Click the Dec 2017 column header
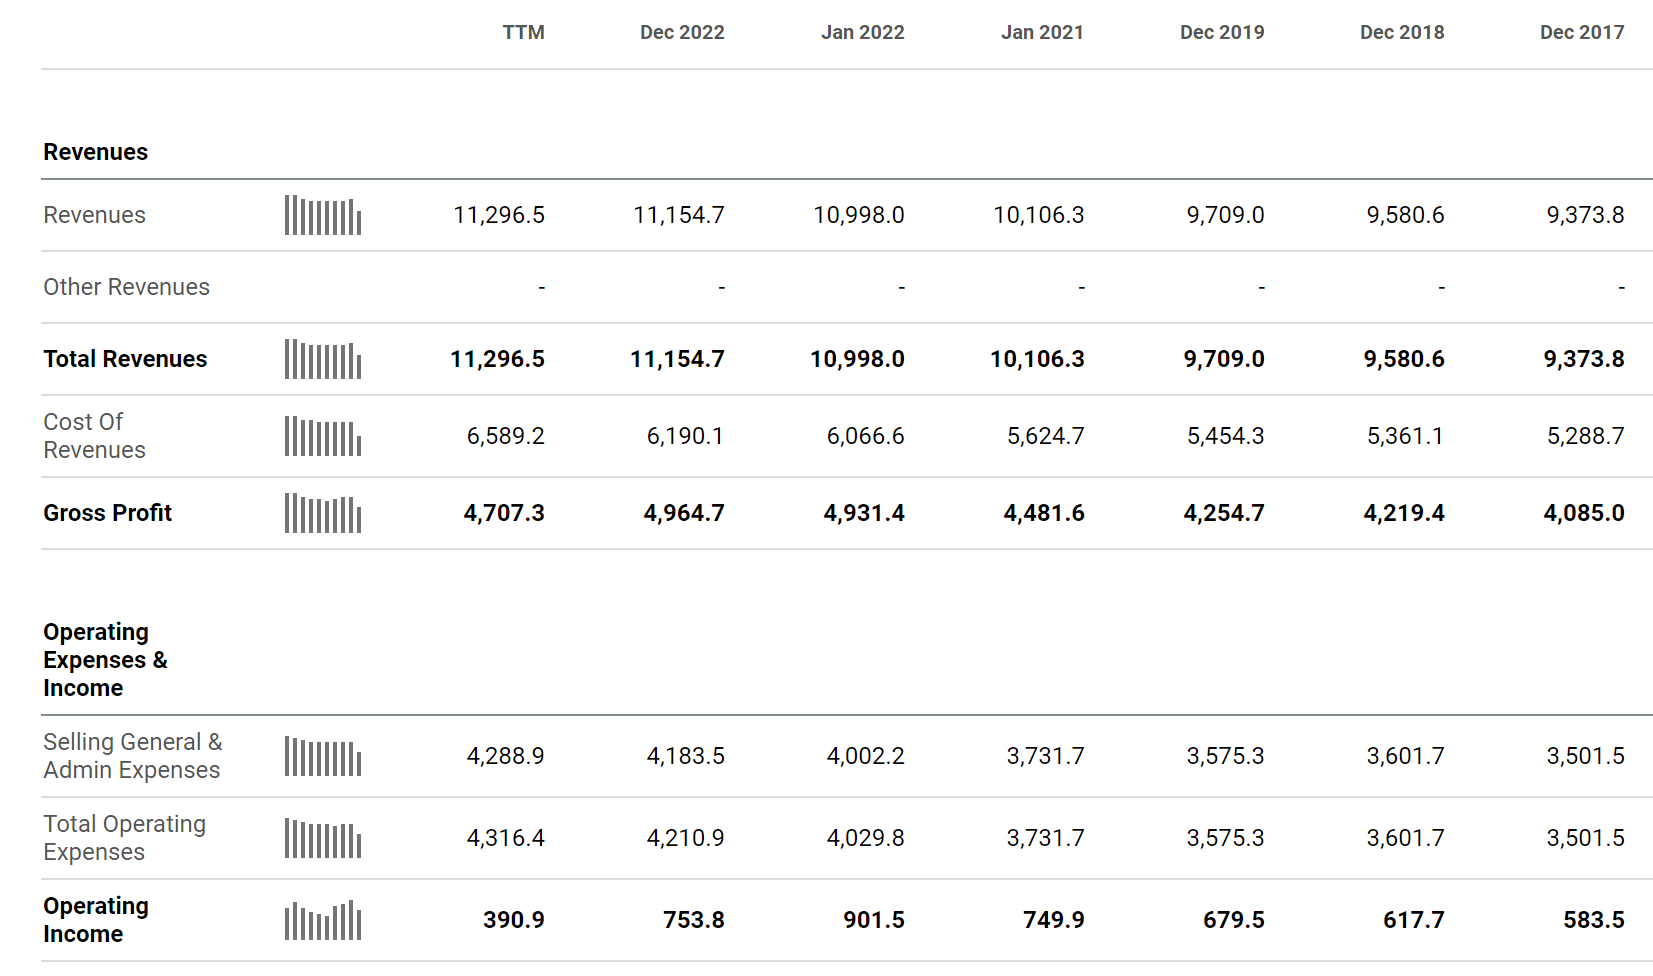1653x976 pixels. (x=1582, y=33)
